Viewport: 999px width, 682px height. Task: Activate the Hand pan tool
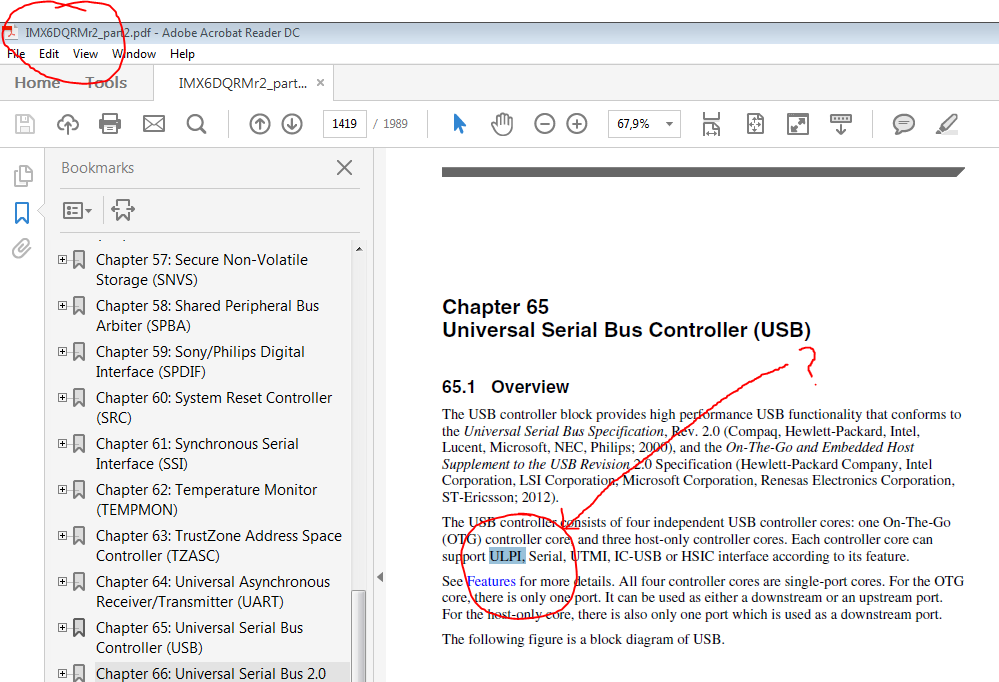pos(502,124)
